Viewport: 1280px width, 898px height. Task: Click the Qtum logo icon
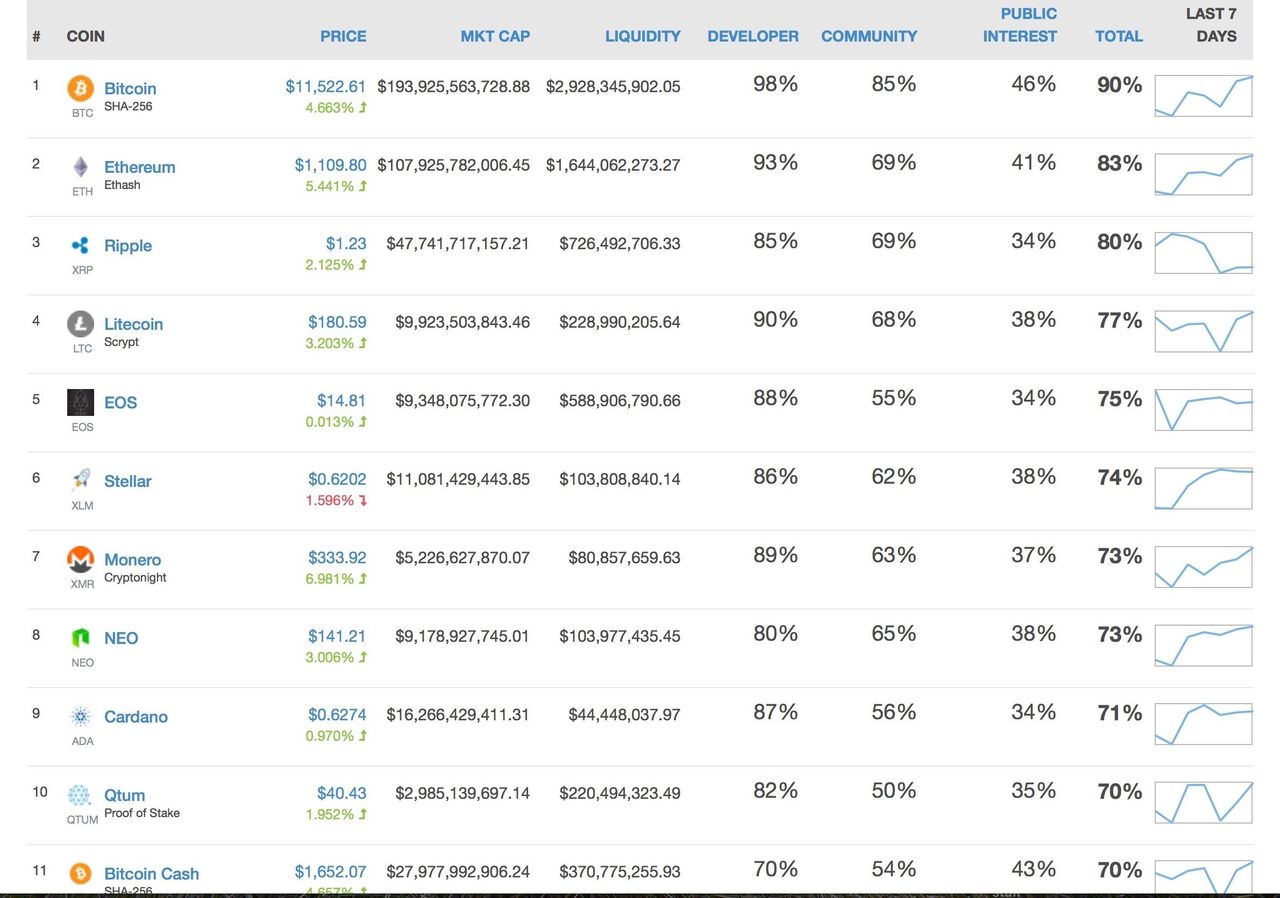pos(79,795)
